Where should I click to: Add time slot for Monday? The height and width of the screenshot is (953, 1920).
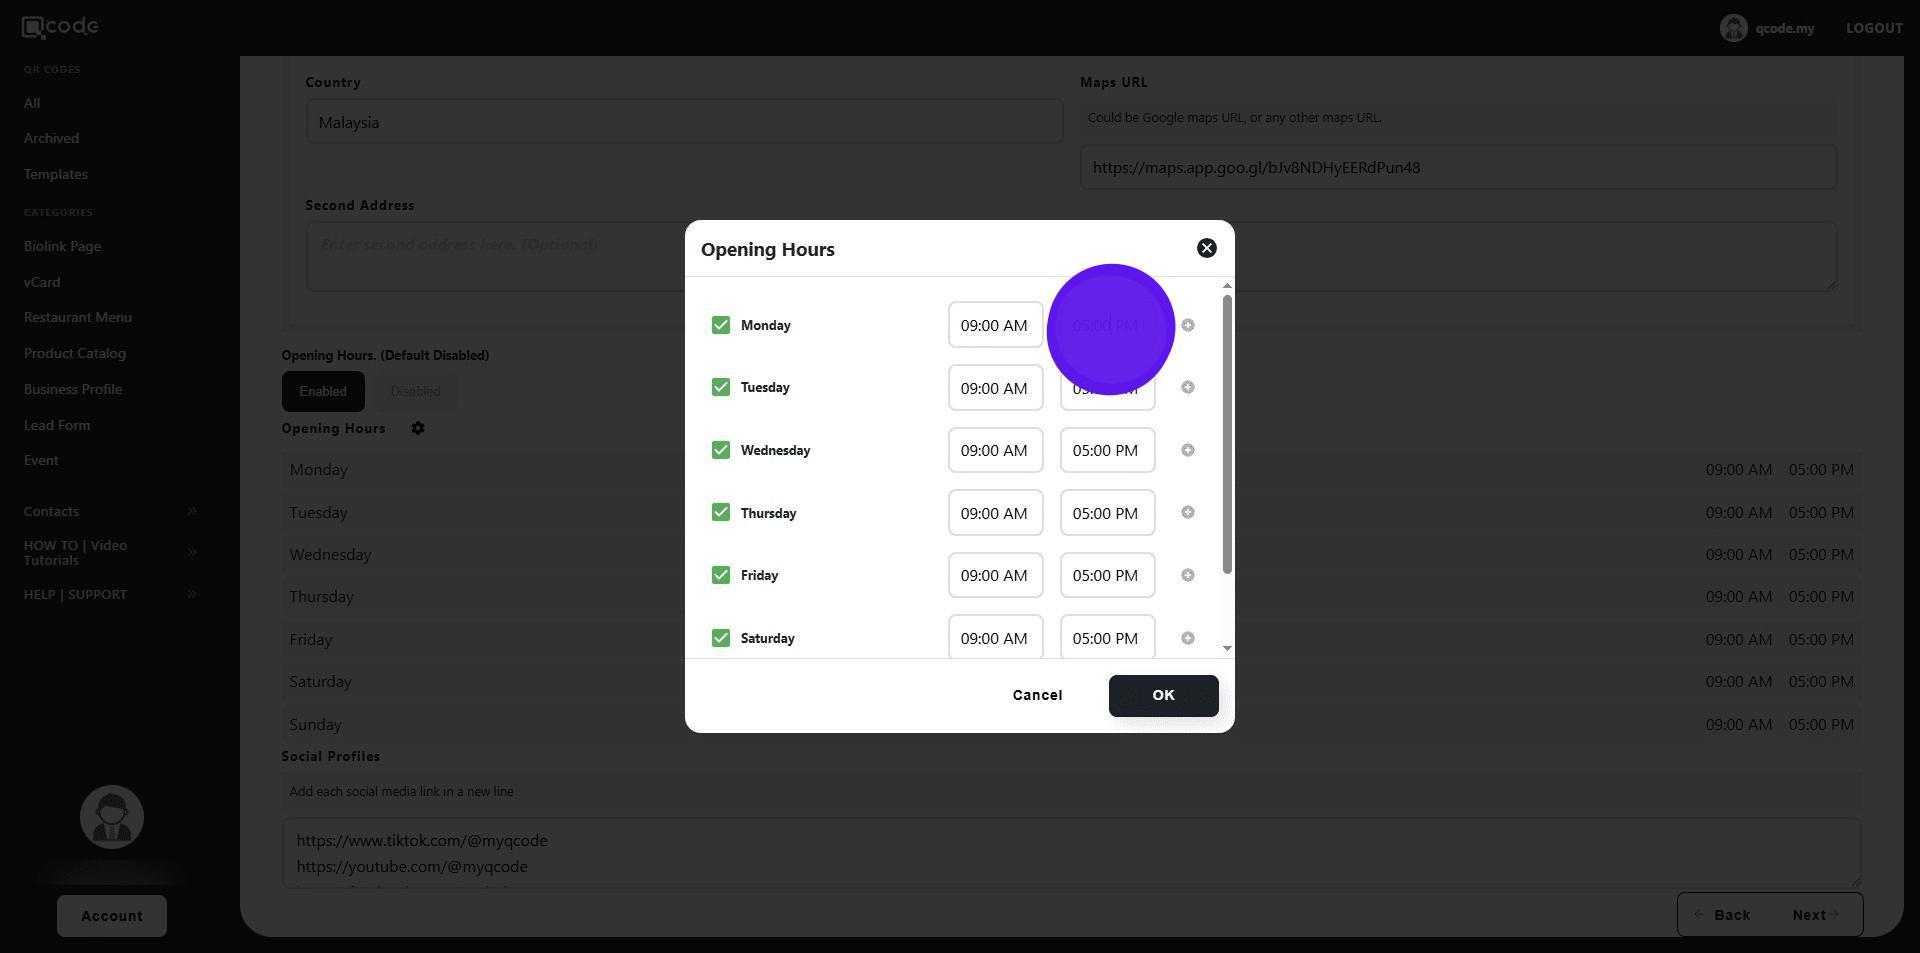1188,325
